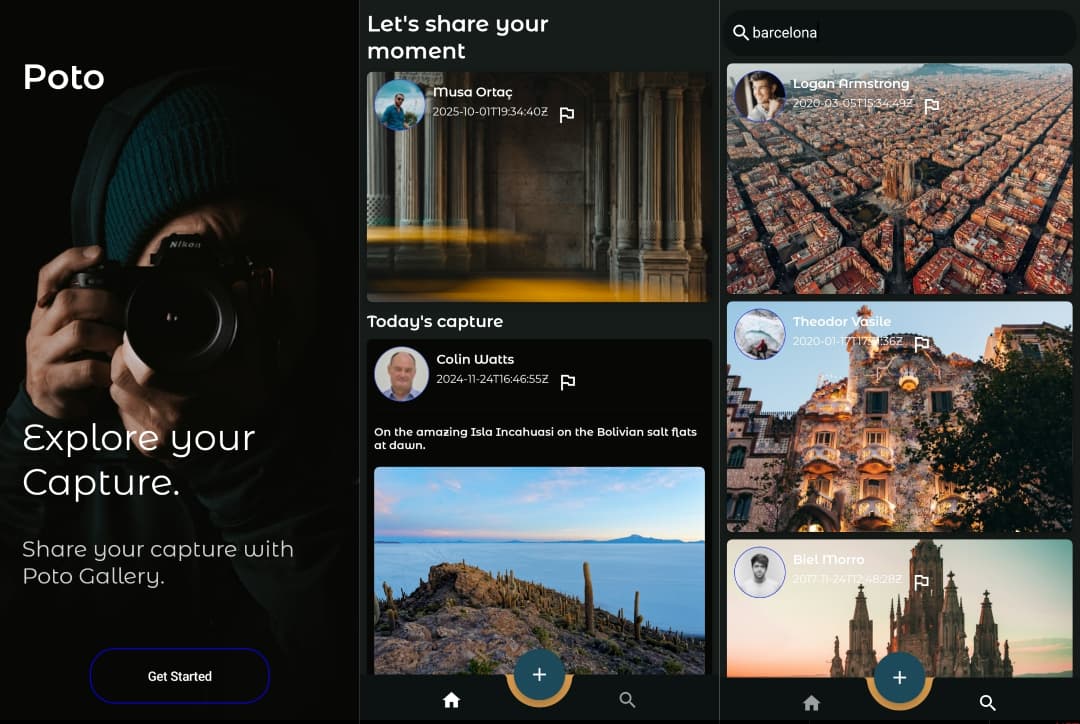Image resolution: width=1080 pixels, height=724 pixels.
Task: Flag Colin Watts's post
Action: [567, 382]
